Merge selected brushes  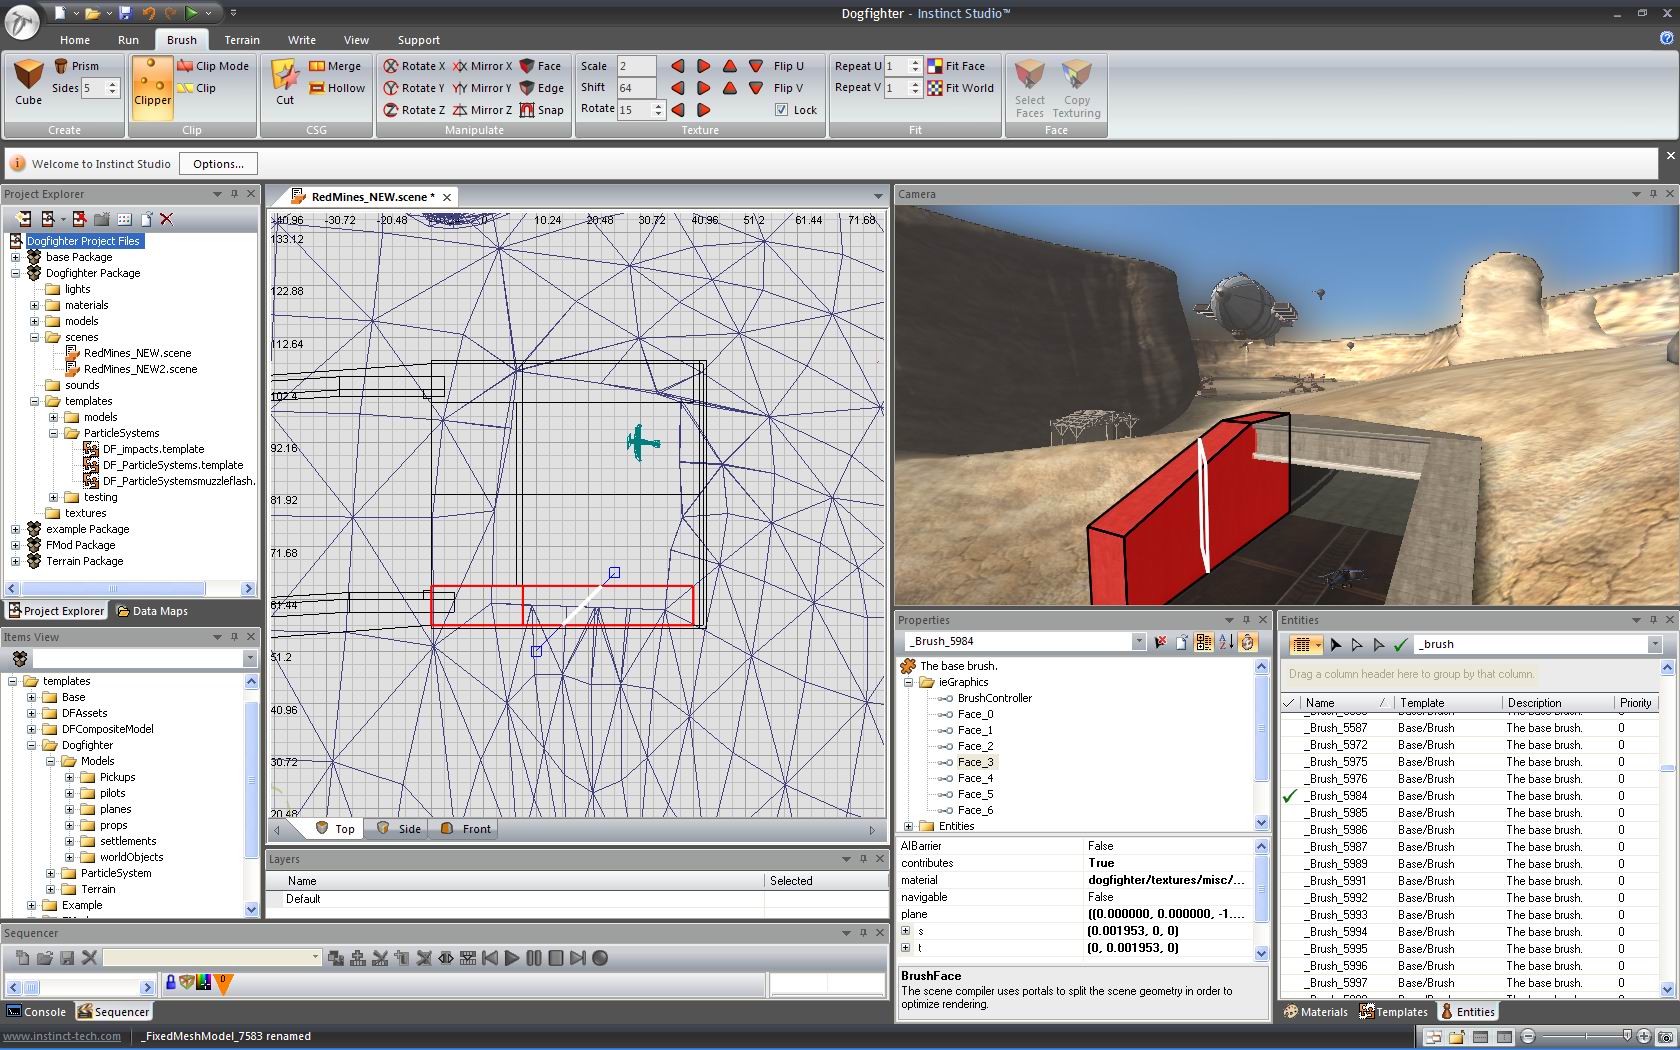tap(335, 66)
